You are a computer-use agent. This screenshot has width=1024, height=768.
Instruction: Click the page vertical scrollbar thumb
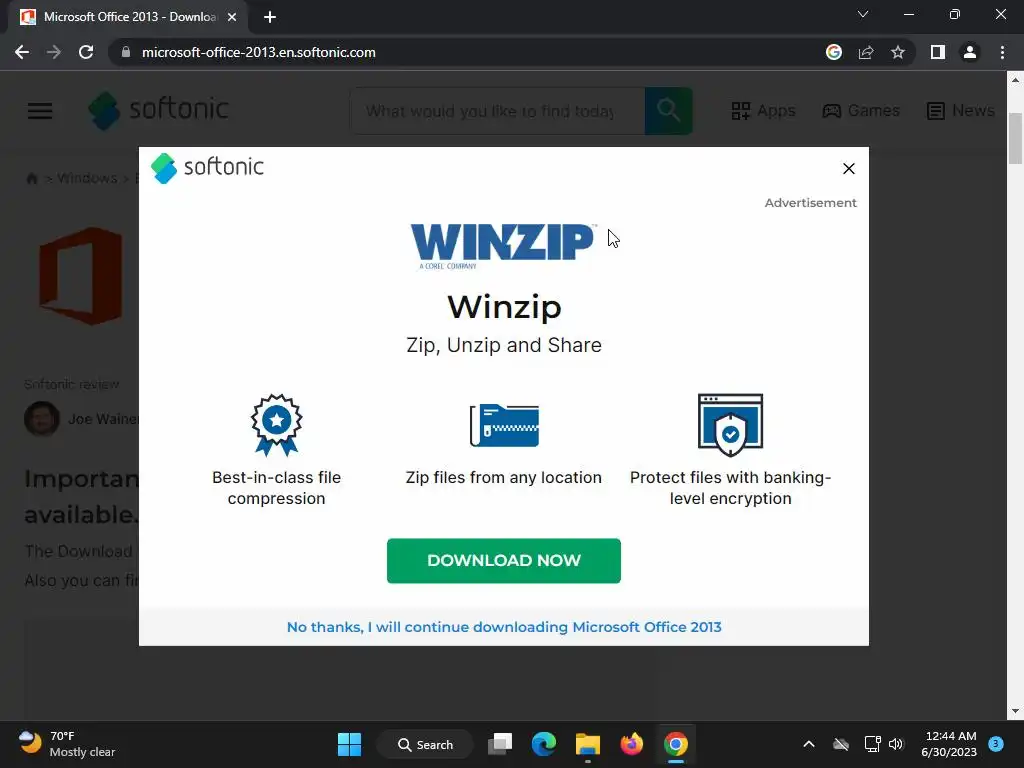1015,138
